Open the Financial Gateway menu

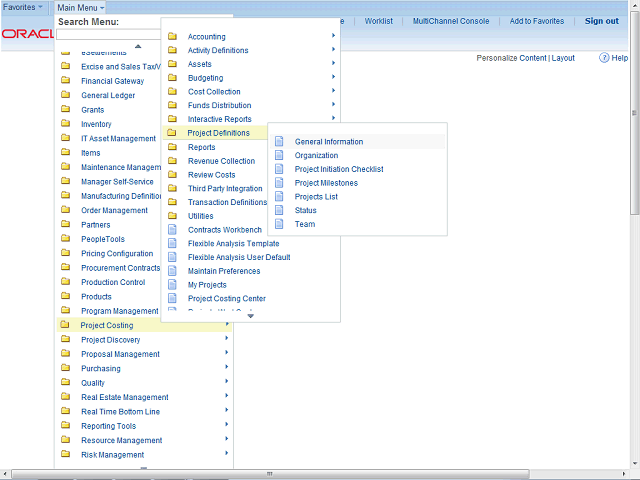coord(112,81)
